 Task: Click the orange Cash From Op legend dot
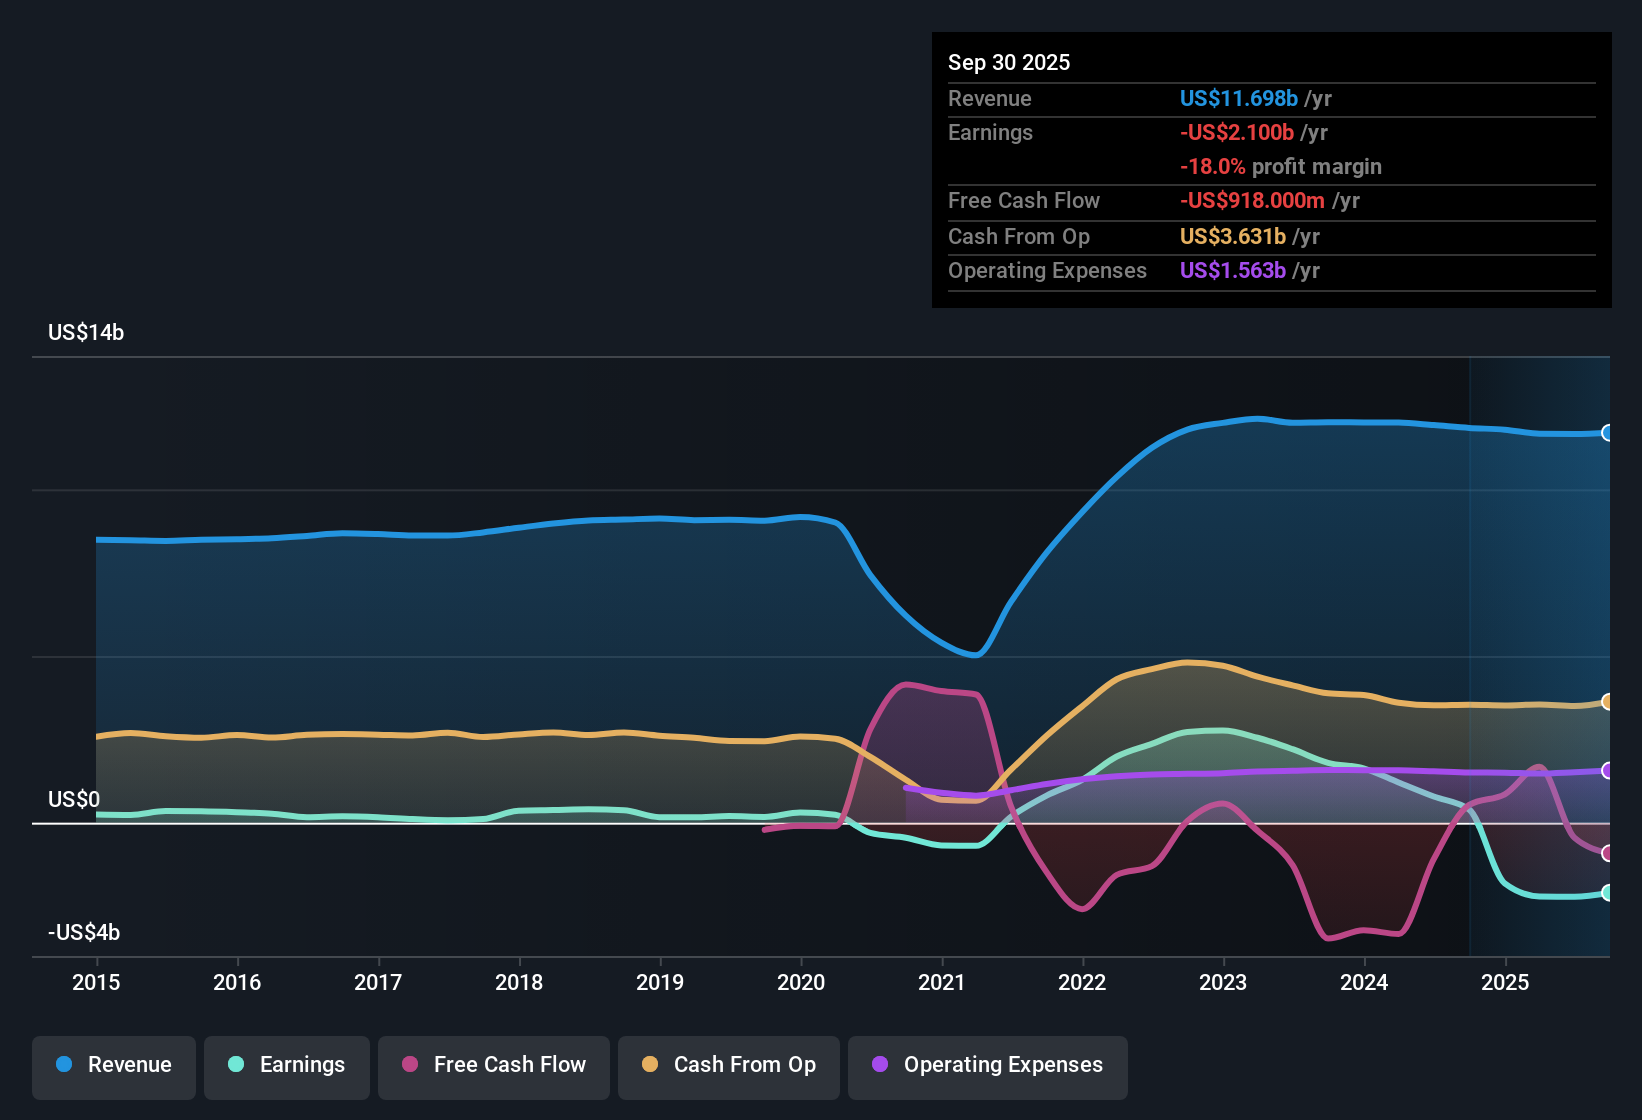(x=650, y=1065)
